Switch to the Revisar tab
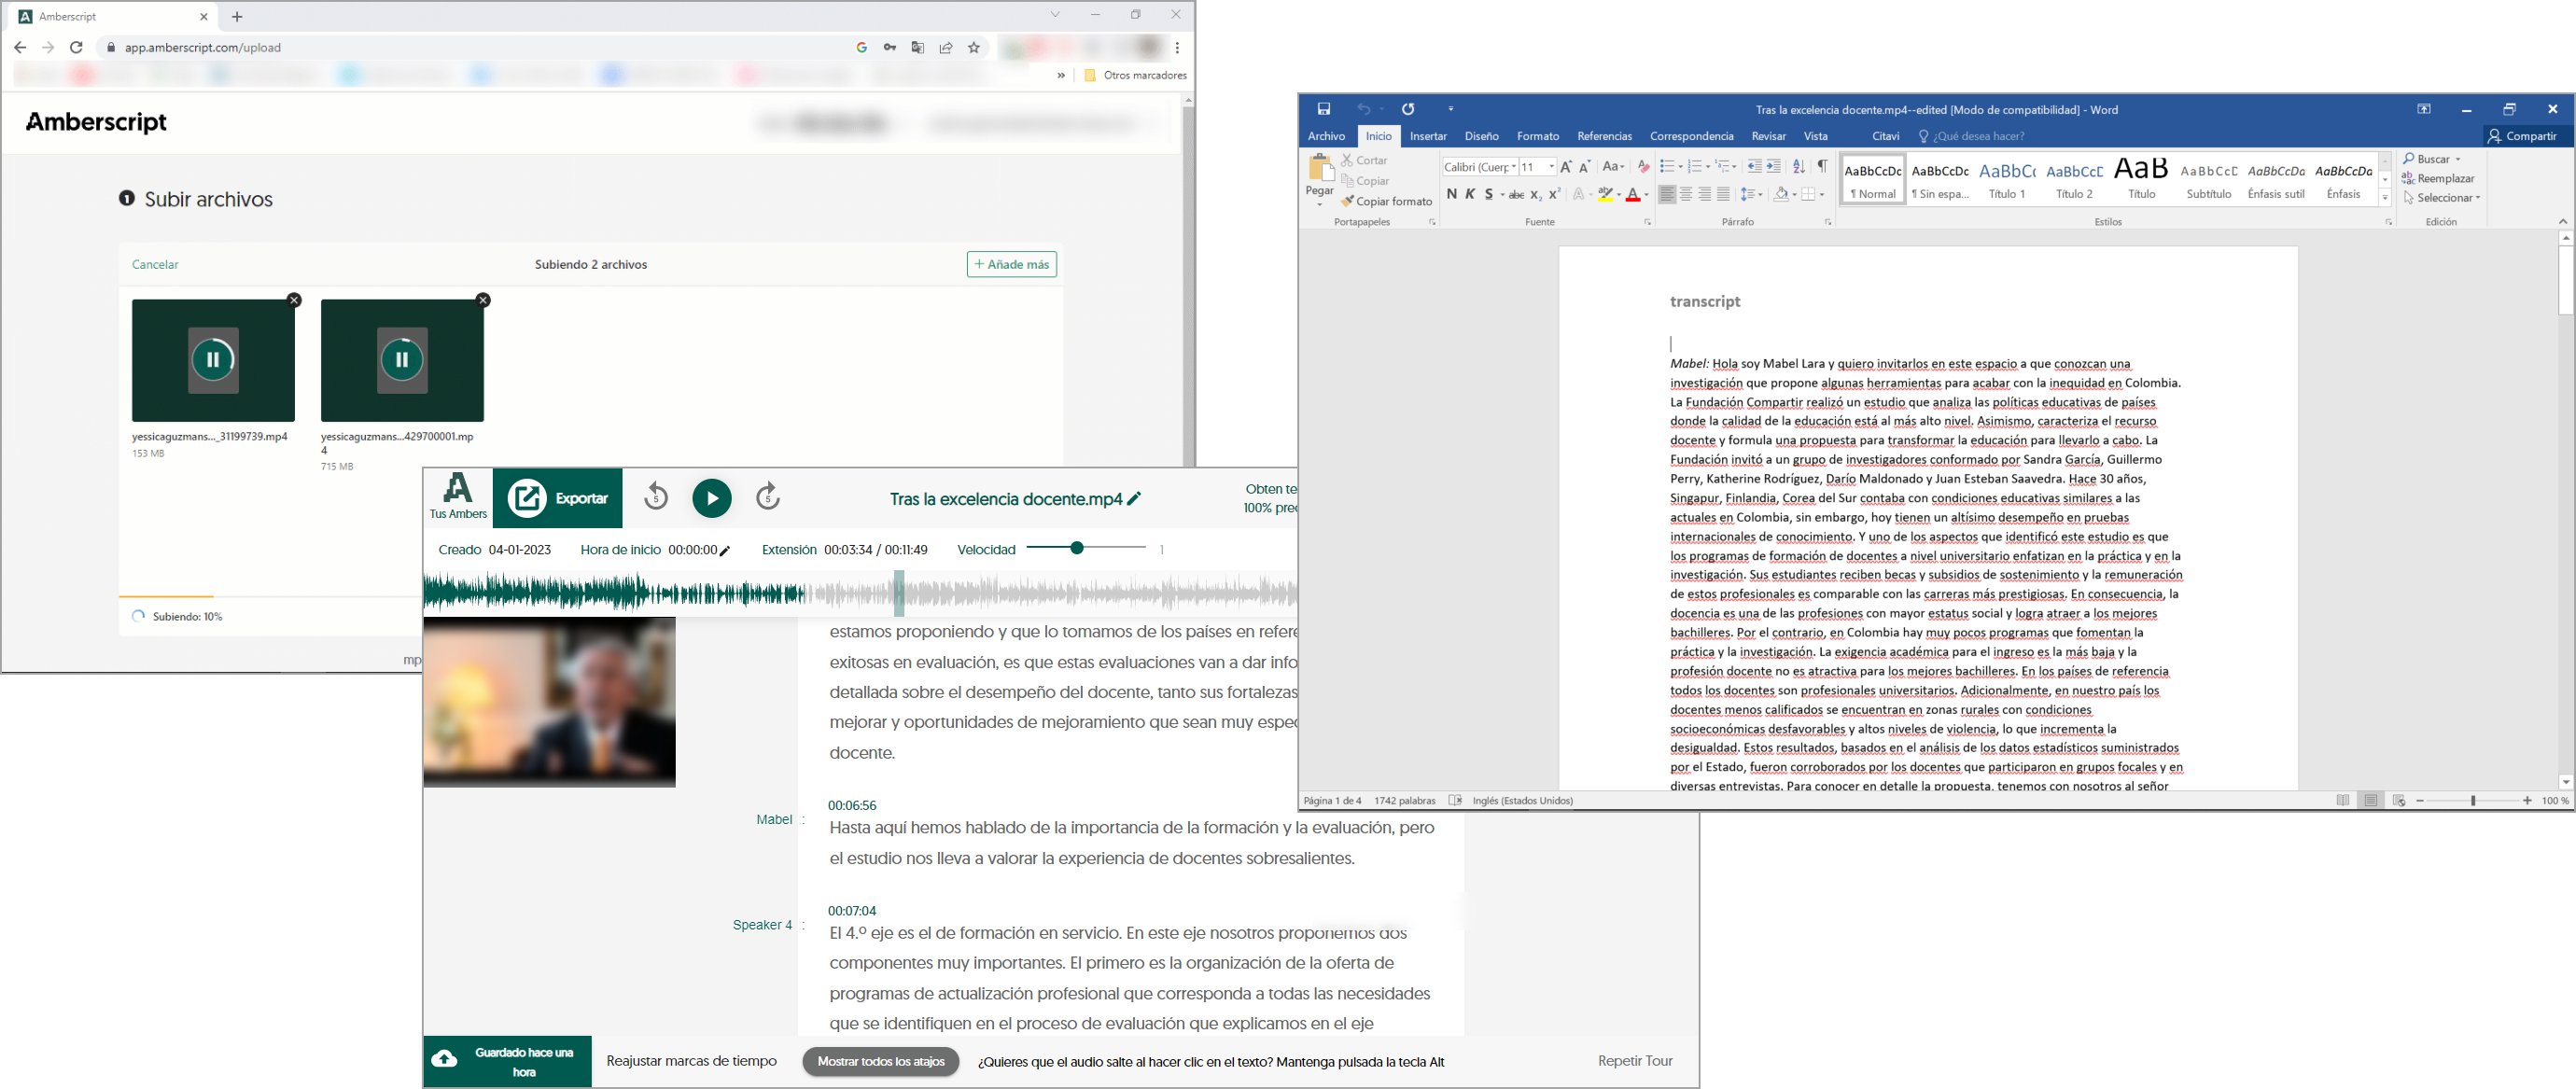Viewport: 2576px width, 1089px height. click(1768, 136)
